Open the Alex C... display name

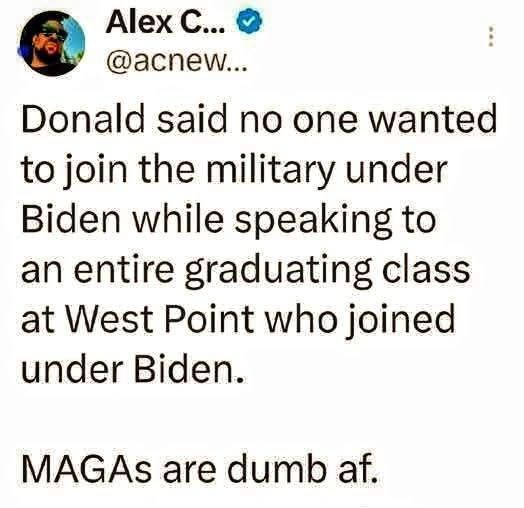coord(166,22)
